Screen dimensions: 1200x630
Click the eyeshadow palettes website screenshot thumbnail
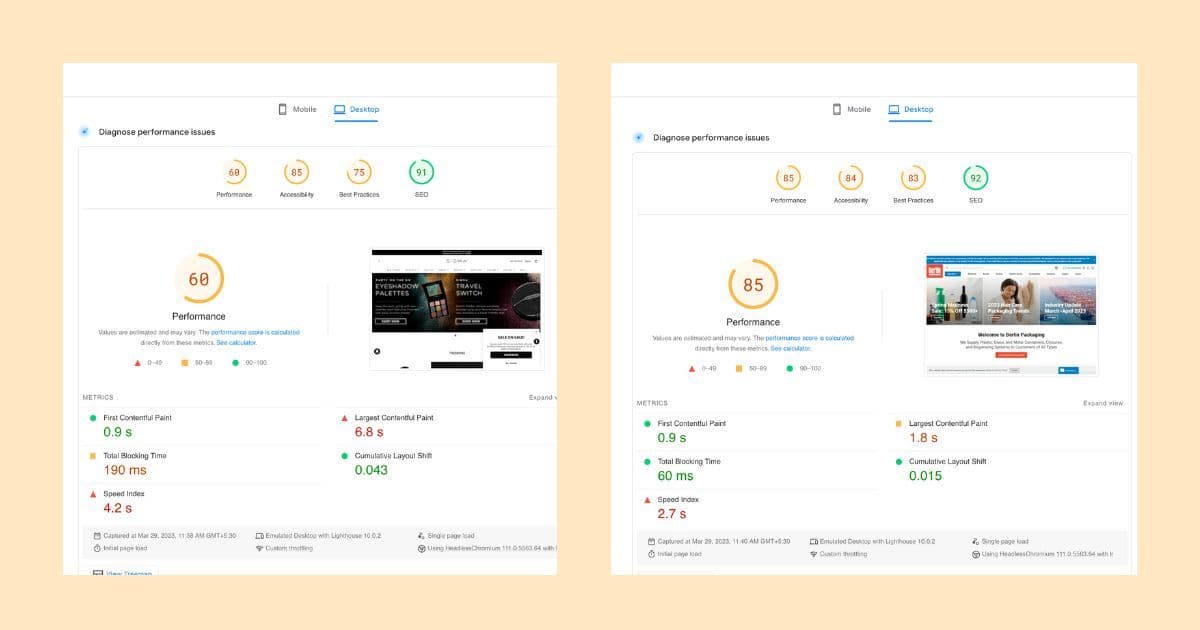pos(456,309)
